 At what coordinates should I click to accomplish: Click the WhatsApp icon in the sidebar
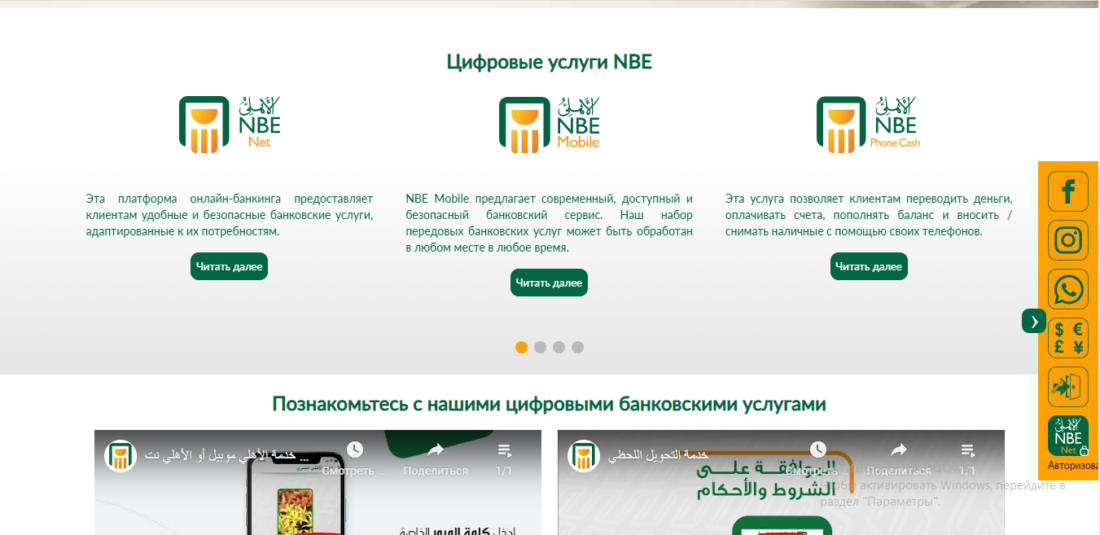[x=1068, y=289]
